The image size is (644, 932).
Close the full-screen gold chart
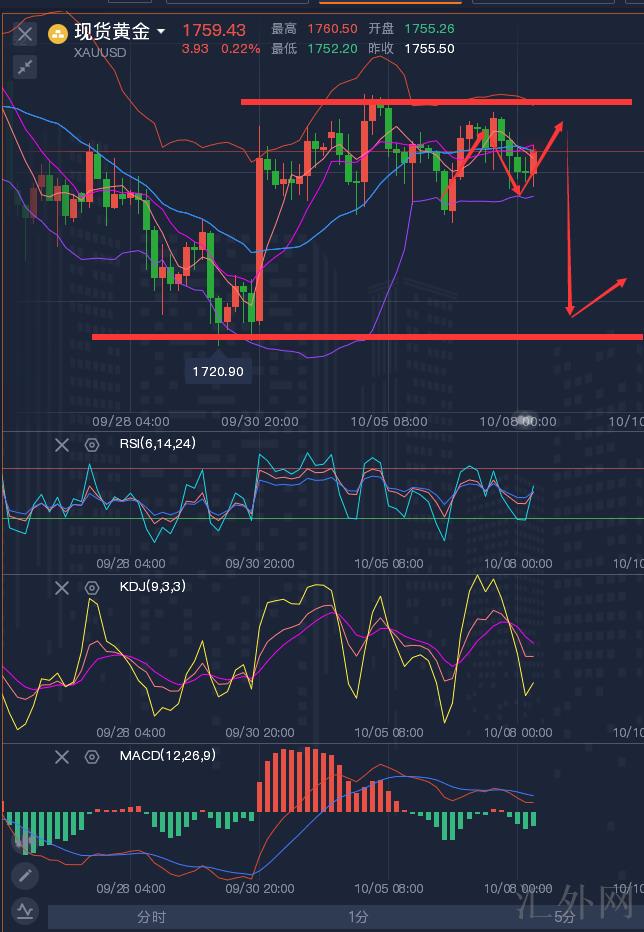click(25, 33)
